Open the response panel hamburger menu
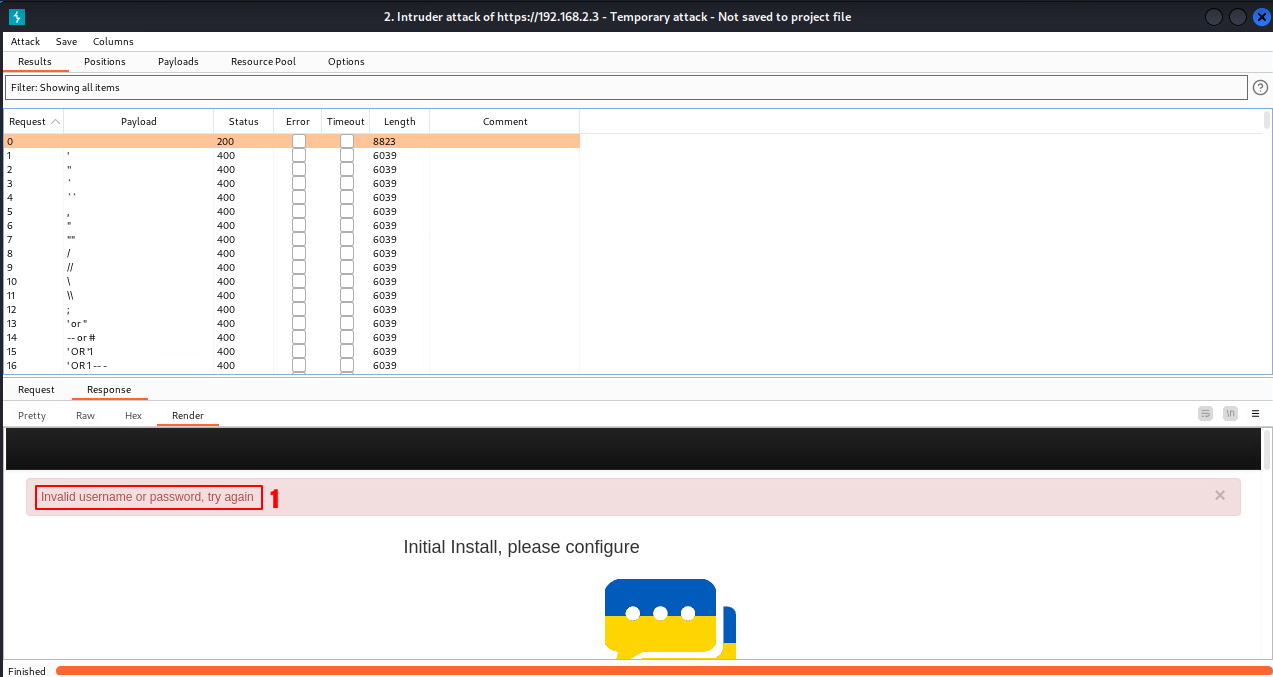 pyautogui.click(x=1256, y=414)
